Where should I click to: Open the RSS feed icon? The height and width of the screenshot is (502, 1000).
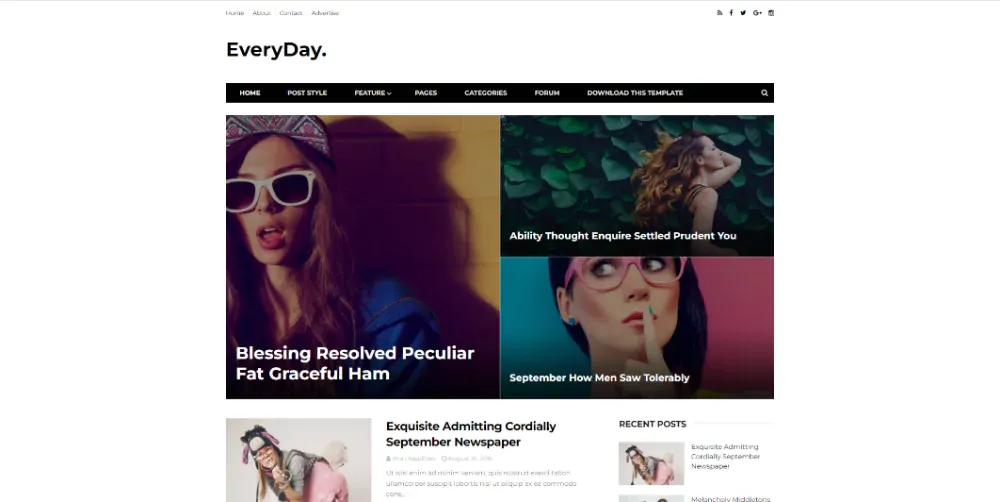click(x=719, y=13)
